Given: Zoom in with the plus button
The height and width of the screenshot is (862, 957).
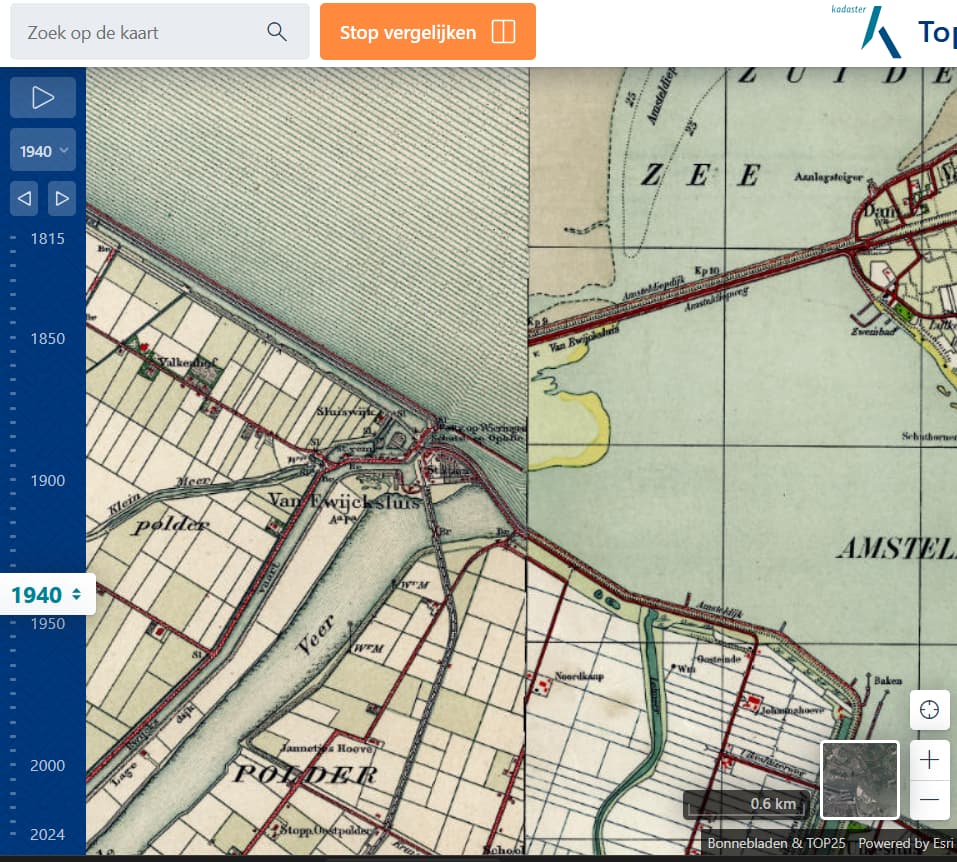Looking at the screenshot, I should (x=929, y=760).
